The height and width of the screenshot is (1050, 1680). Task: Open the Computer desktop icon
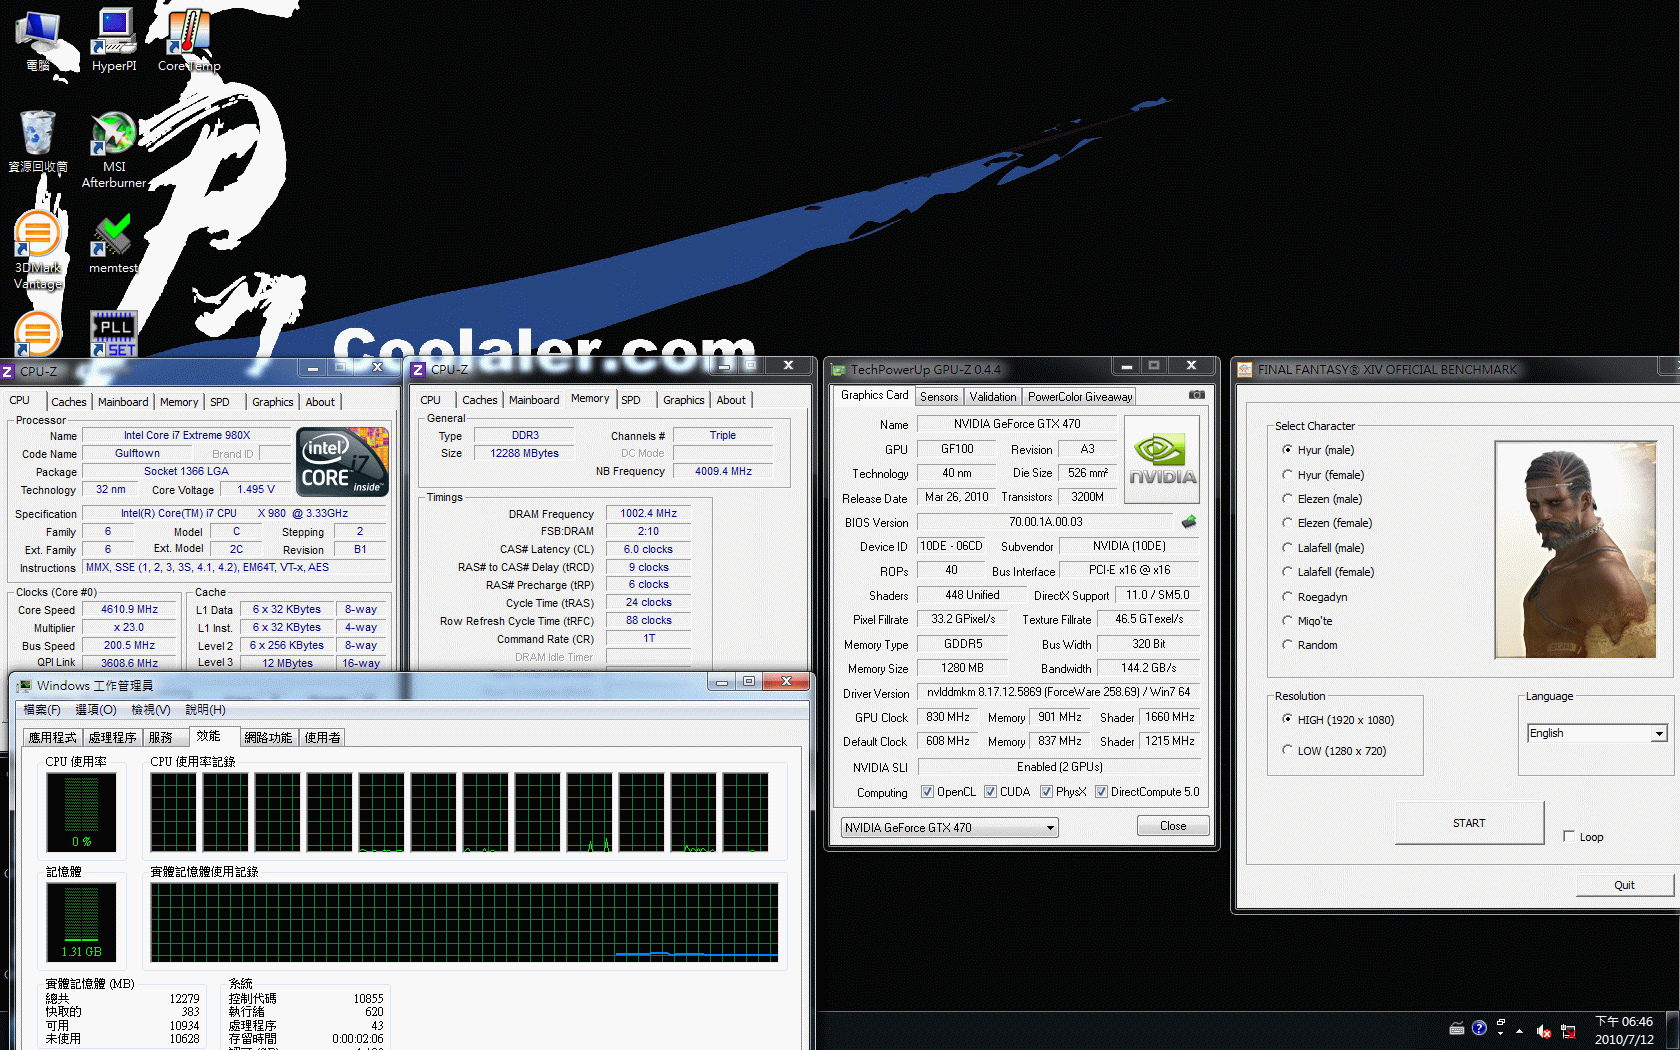tap(38, 40)
